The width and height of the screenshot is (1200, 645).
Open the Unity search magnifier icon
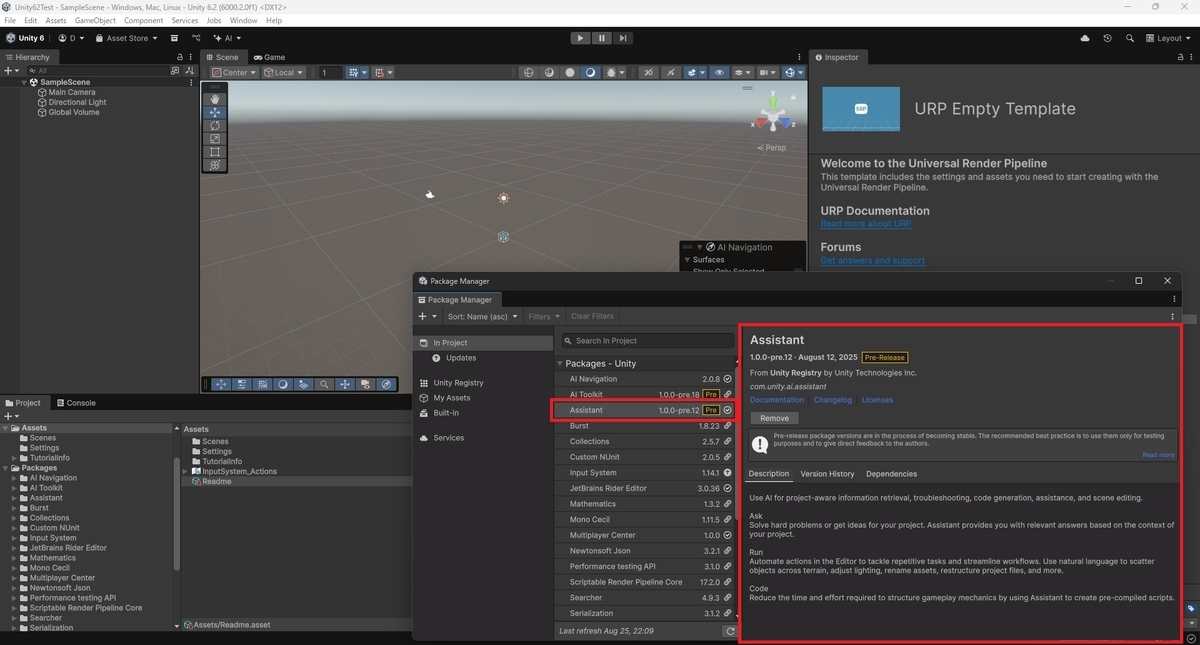1130,38
